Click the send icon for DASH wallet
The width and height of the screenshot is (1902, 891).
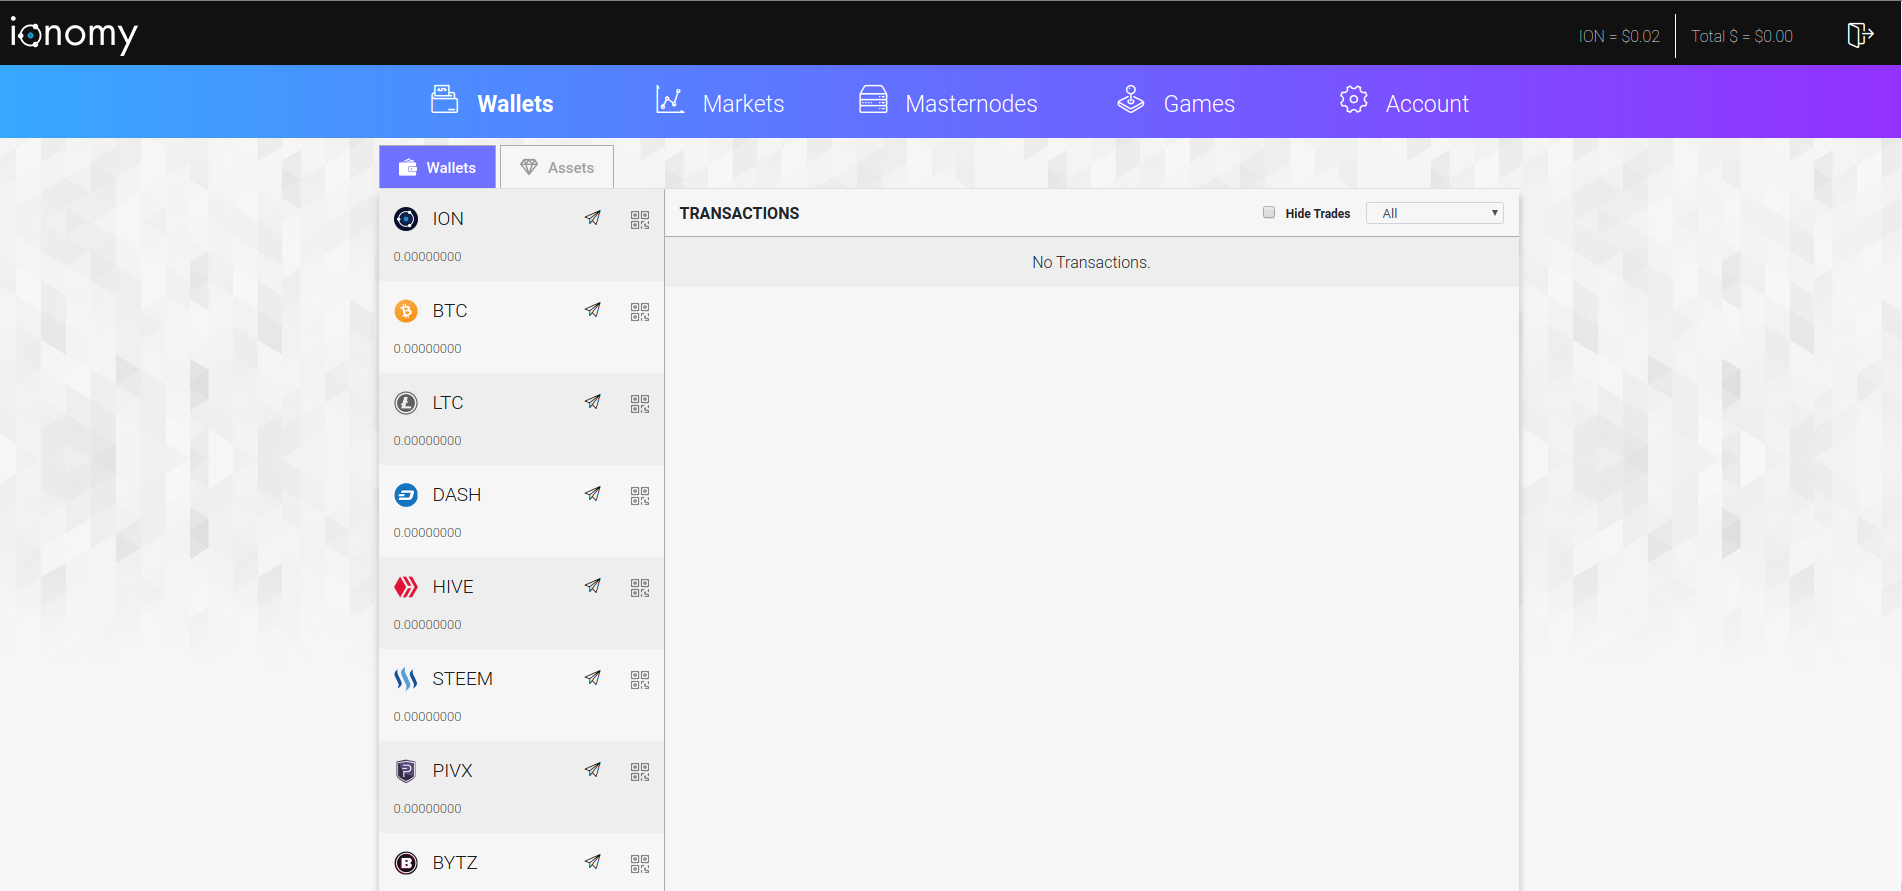coord(593,494)
